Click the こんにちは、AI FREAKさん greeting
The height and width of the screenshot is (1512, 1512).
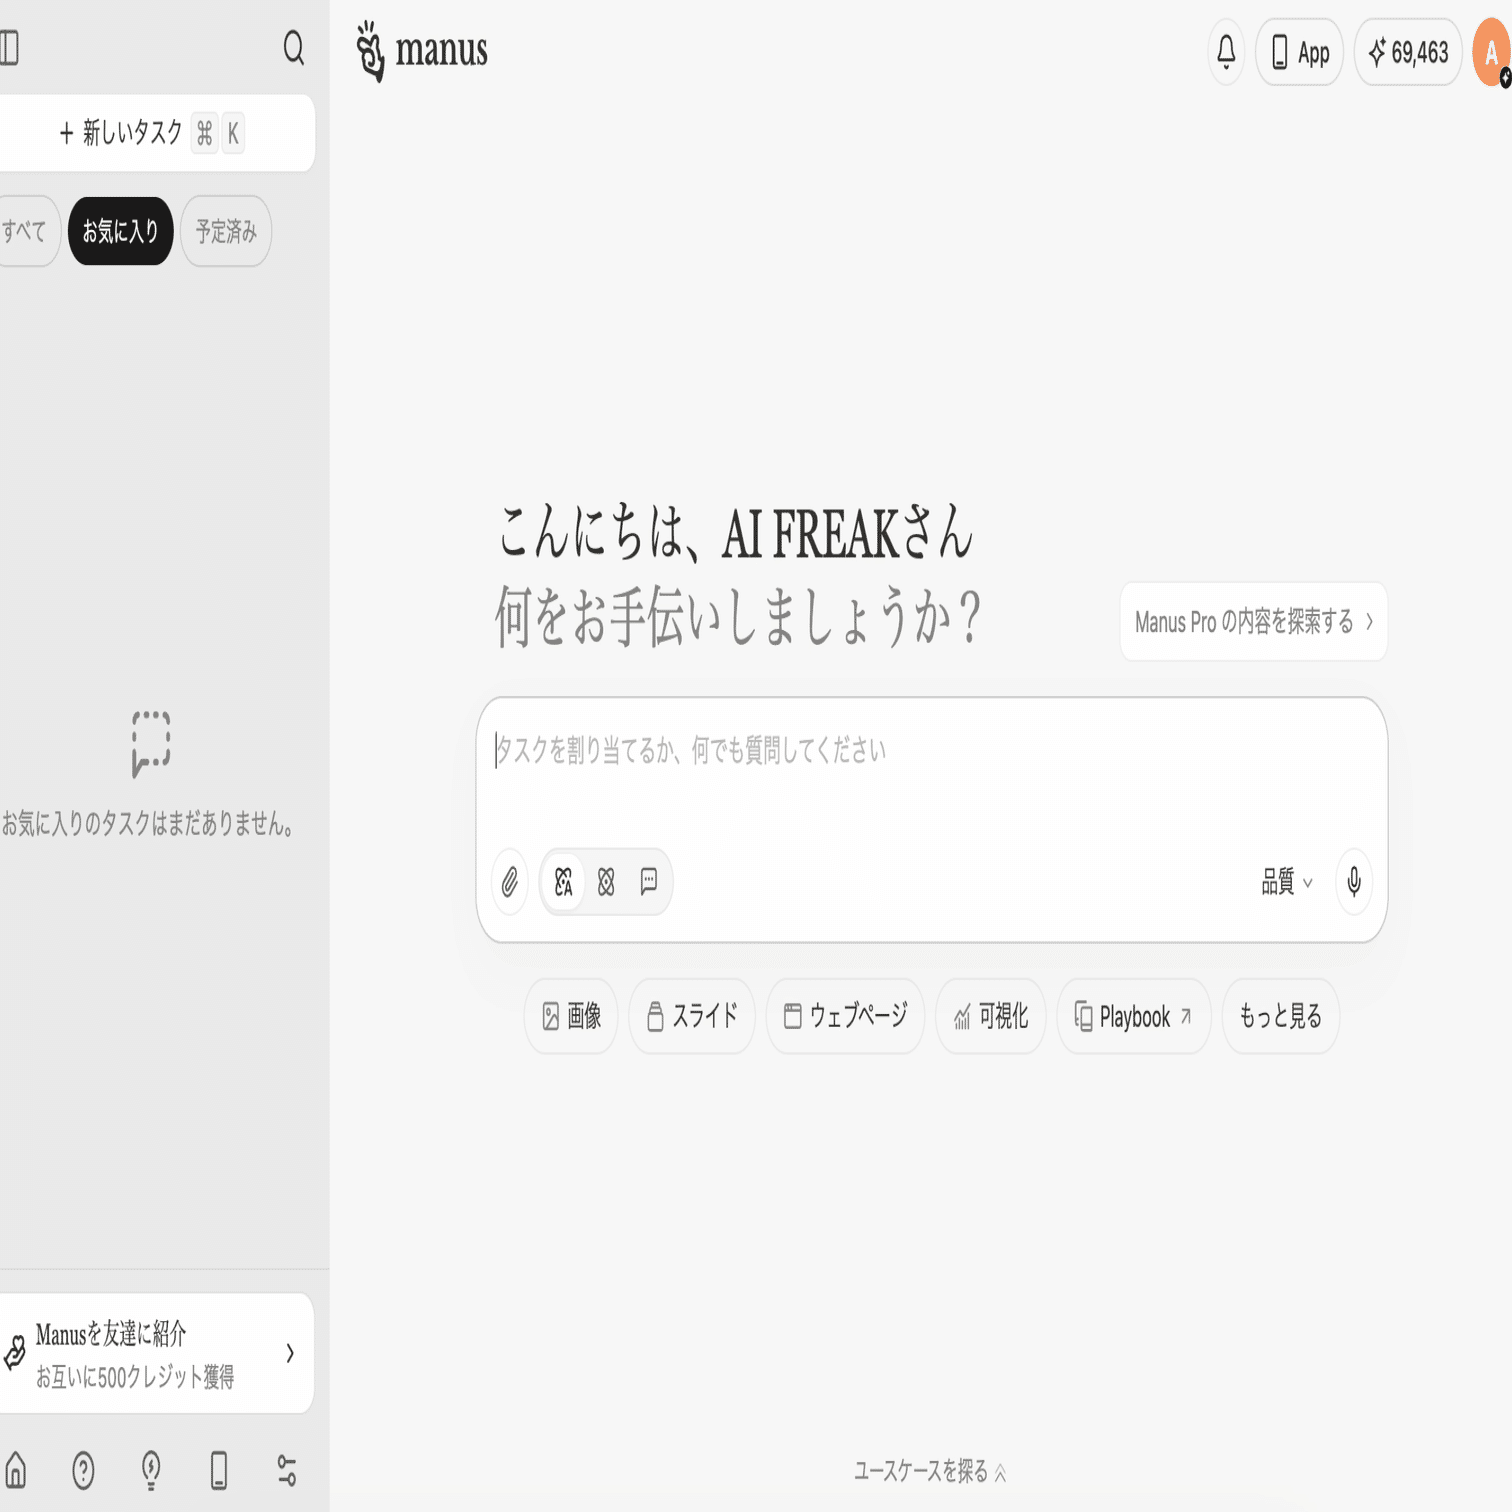tap(735, 532)
